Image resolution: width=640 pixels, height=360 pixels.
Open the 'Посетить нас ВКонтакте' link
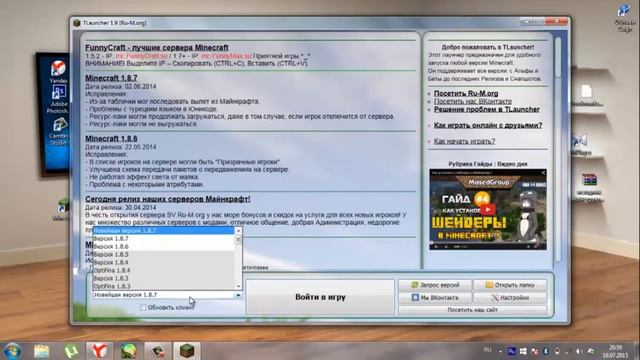tap(473, 101)
